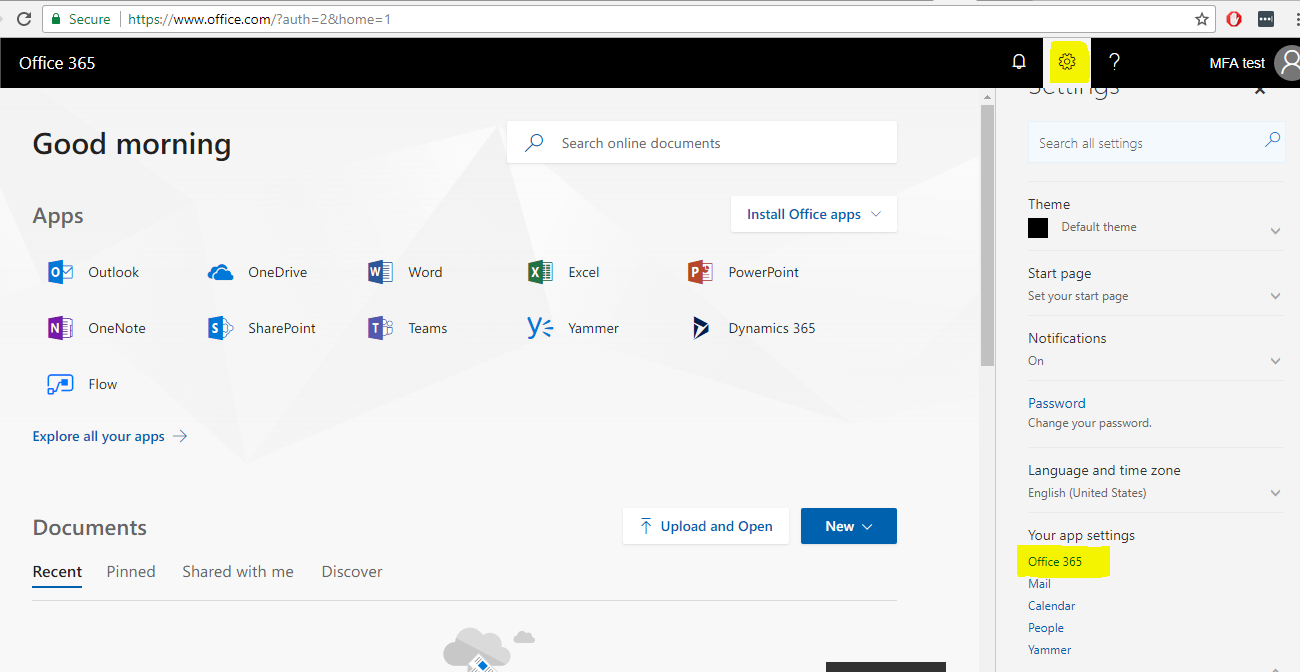Launch Dynamics 365
This screenshot has width=1300, height=672.
(752, 328)
